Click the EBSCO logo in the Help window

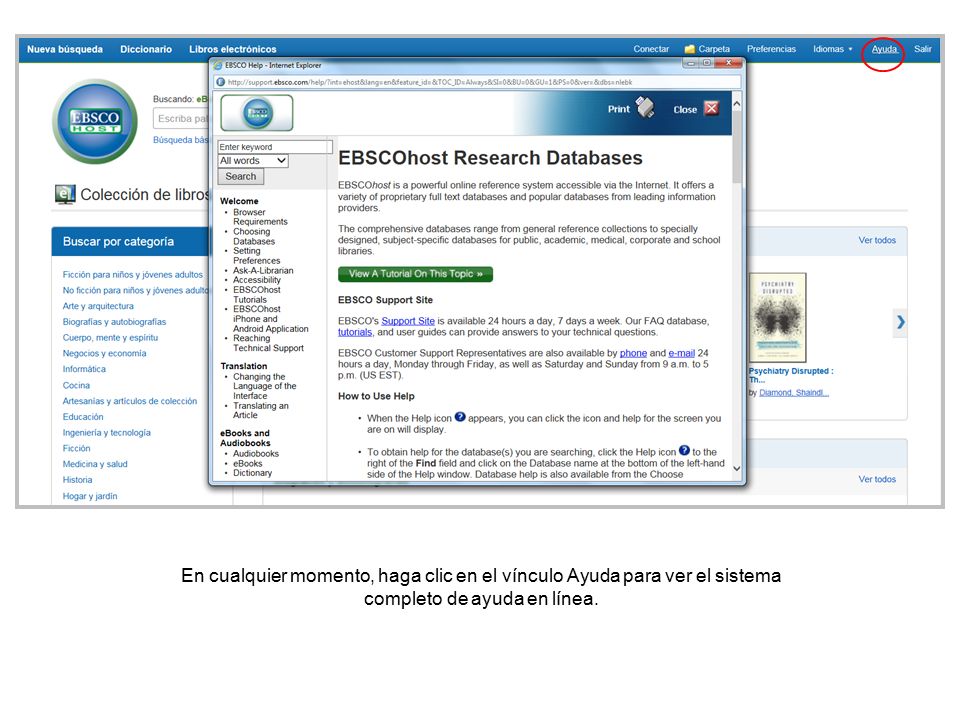click(x=257, y=113)
